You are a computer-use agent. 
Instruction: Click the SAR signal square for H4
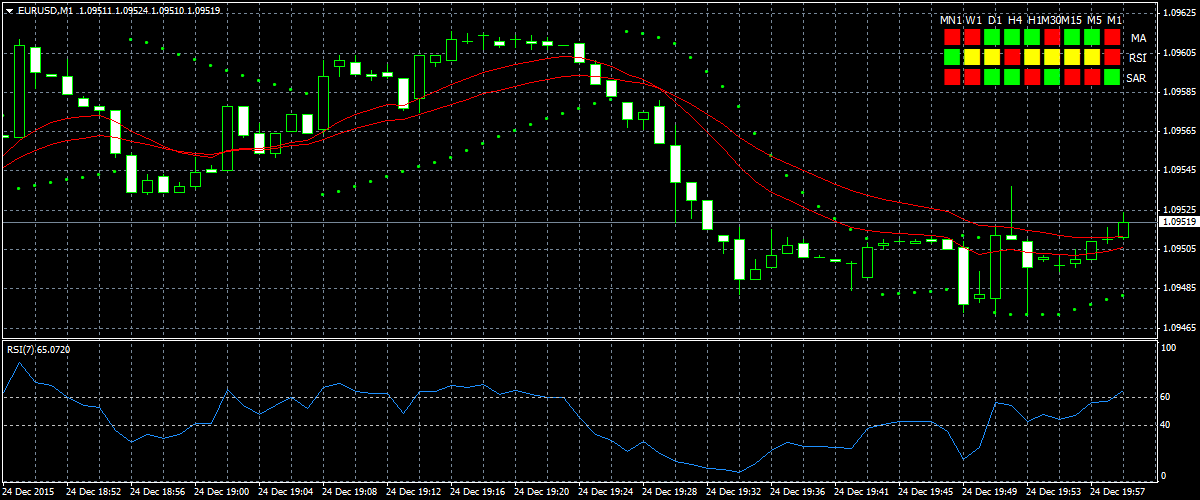point(1012,77)
